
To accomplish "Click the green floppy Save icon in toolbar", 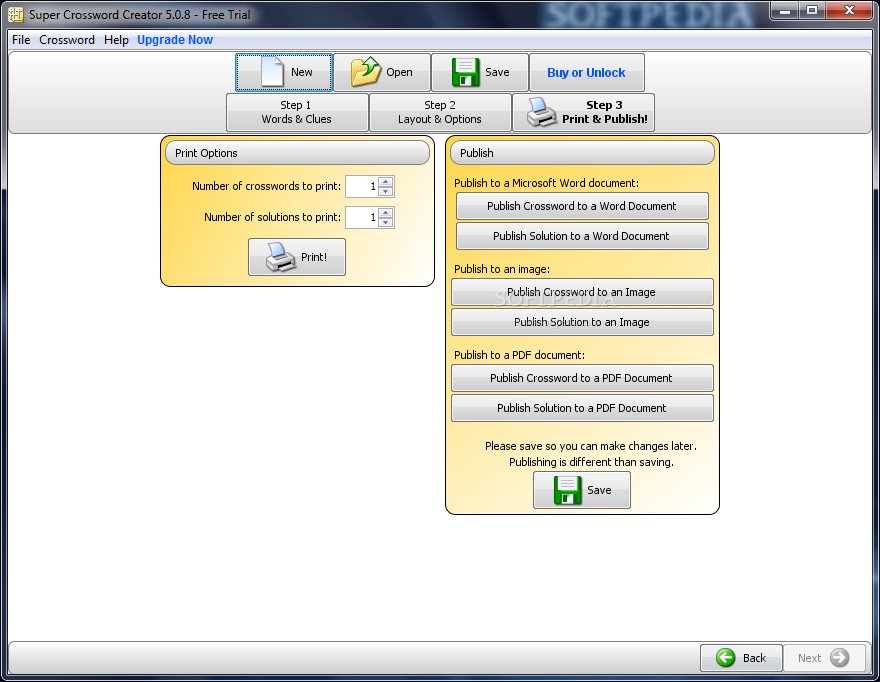I will pyautogui.click(x=465, y=72).
